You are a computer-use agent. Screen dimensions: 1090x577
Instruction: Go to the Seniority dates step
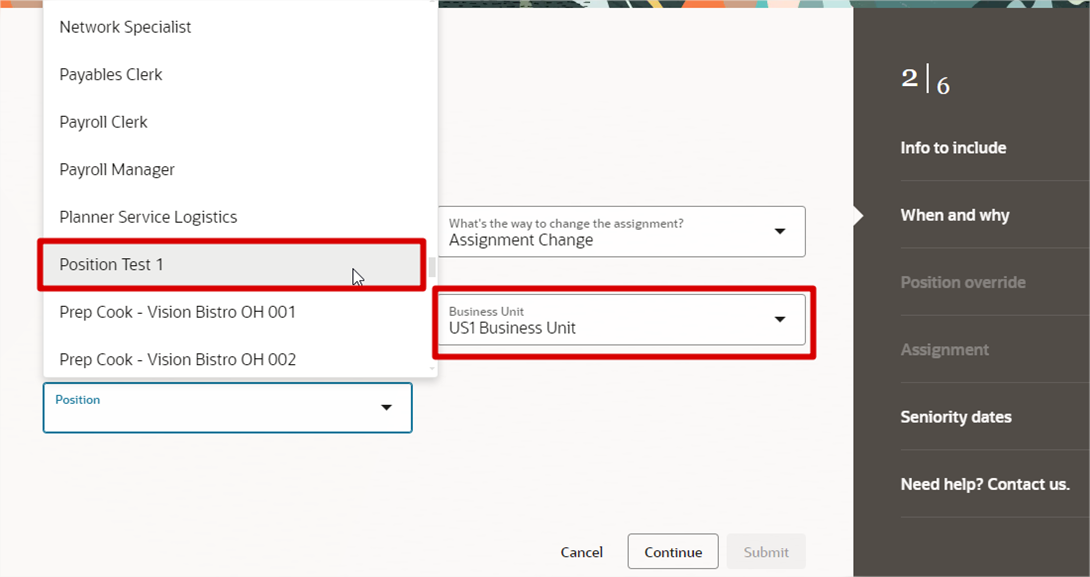(x=957, y=417)
